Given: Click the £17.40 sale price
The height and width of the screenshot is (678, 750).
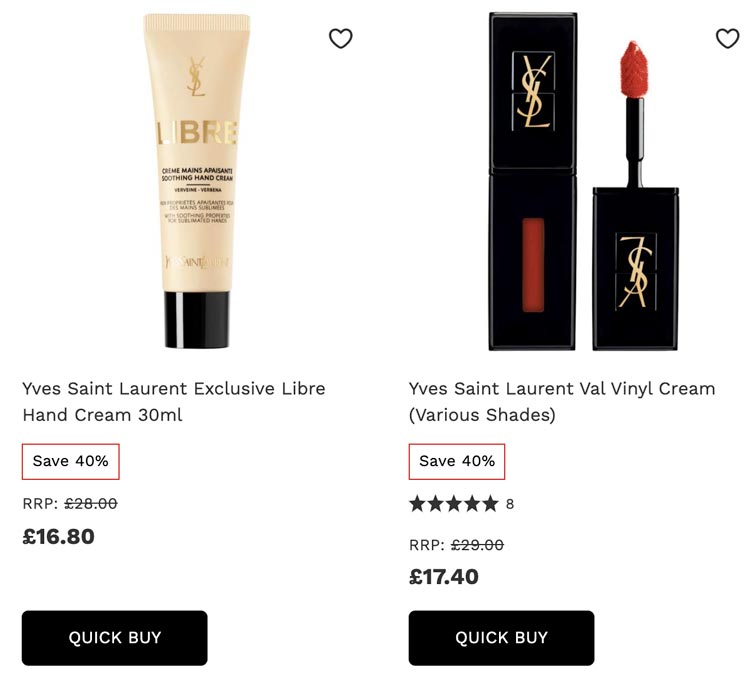Looking at the screenshot, I should tap(444, 577).
